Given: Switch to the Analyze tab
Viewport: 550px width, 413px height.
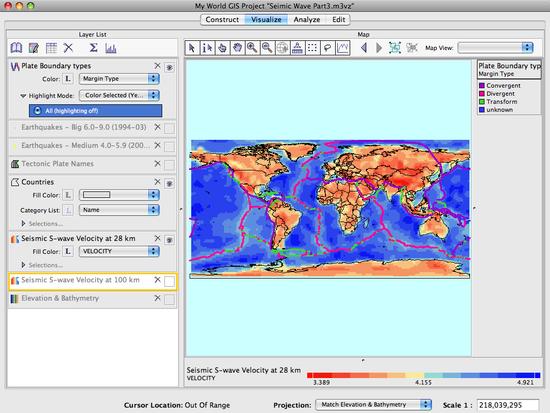Looking at the screenshot, I should tap(307, 20).
